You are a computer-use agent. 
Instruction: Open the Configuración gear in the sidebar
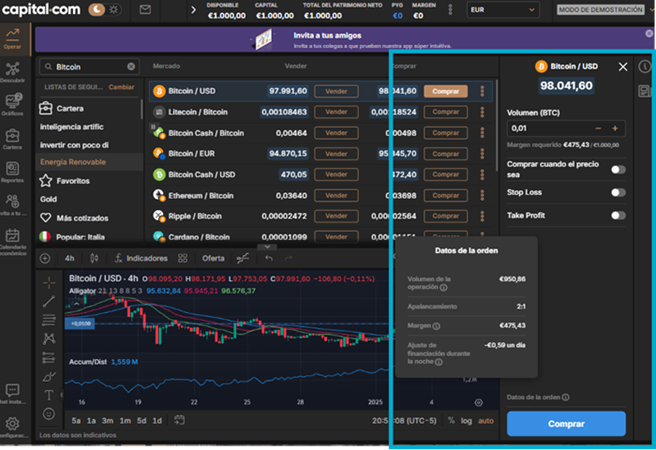[x=13, y=427]
